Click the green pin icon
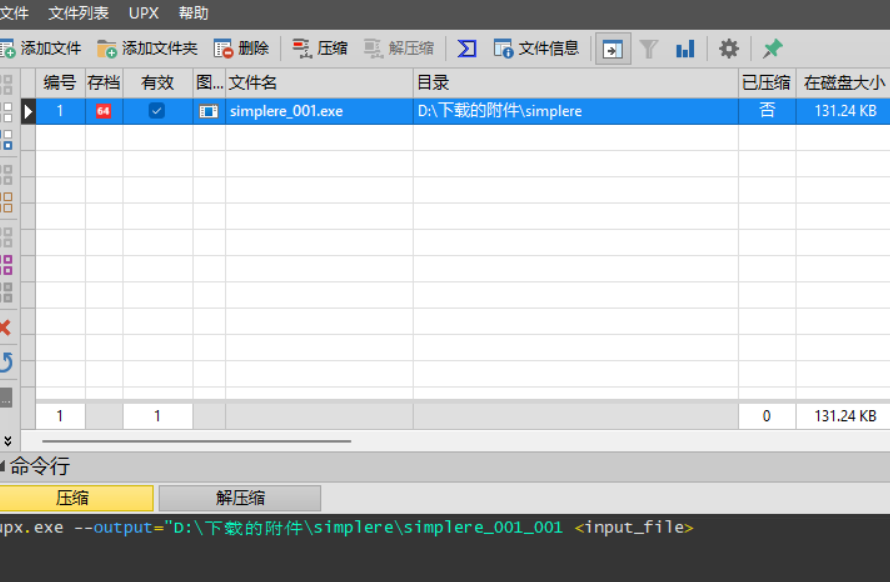The image size is (890, 582). pyautogui.click(x=772, y=48)
